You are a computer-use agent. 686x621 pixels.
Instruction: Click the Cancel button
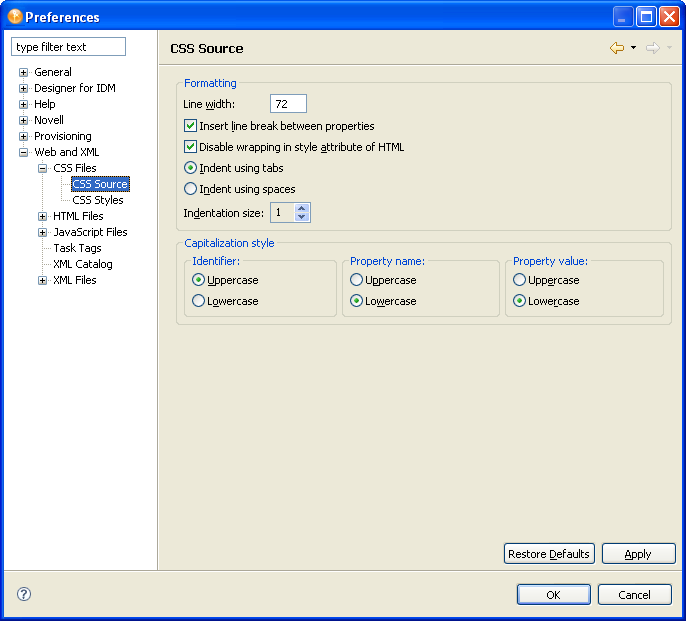pyautogui.click(x=634, y=595)
